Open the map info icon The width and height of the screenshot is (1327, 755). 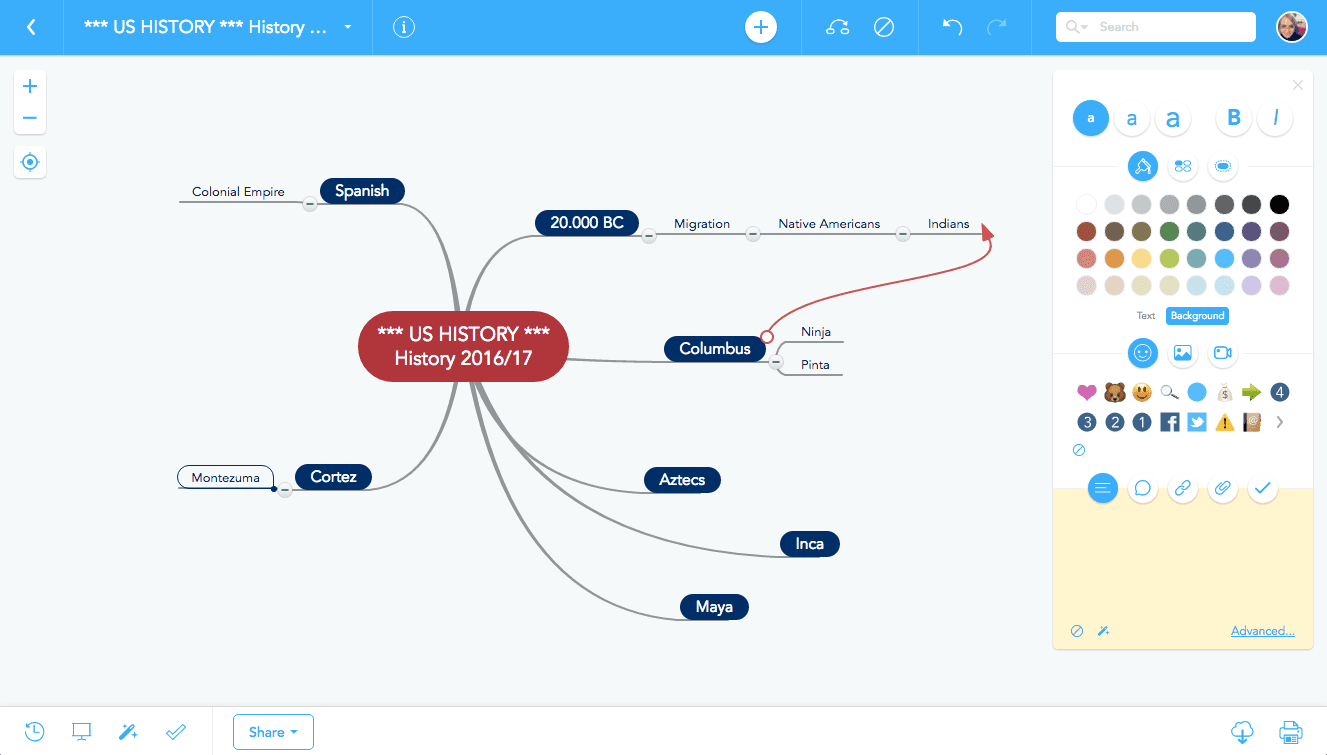(x=404, y=27)
